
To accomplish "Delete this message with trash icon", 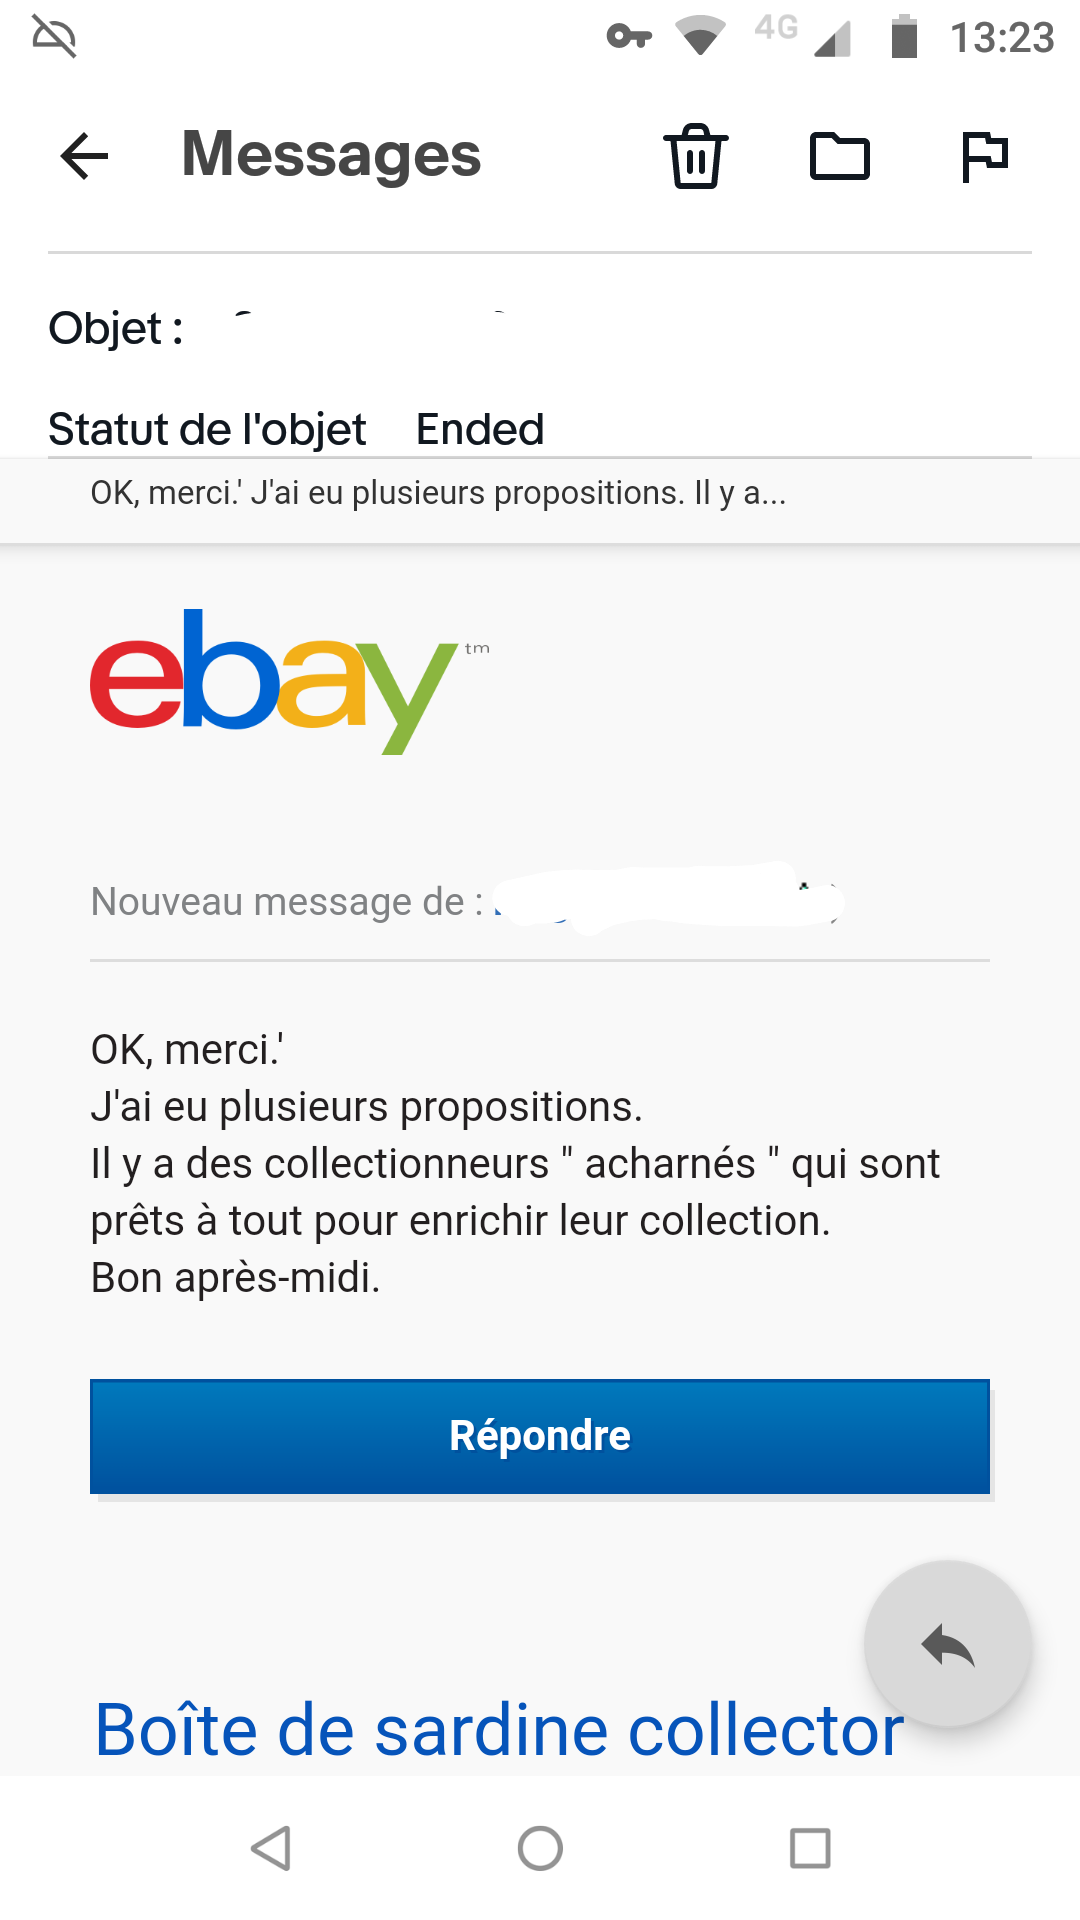I will point(696,156).
